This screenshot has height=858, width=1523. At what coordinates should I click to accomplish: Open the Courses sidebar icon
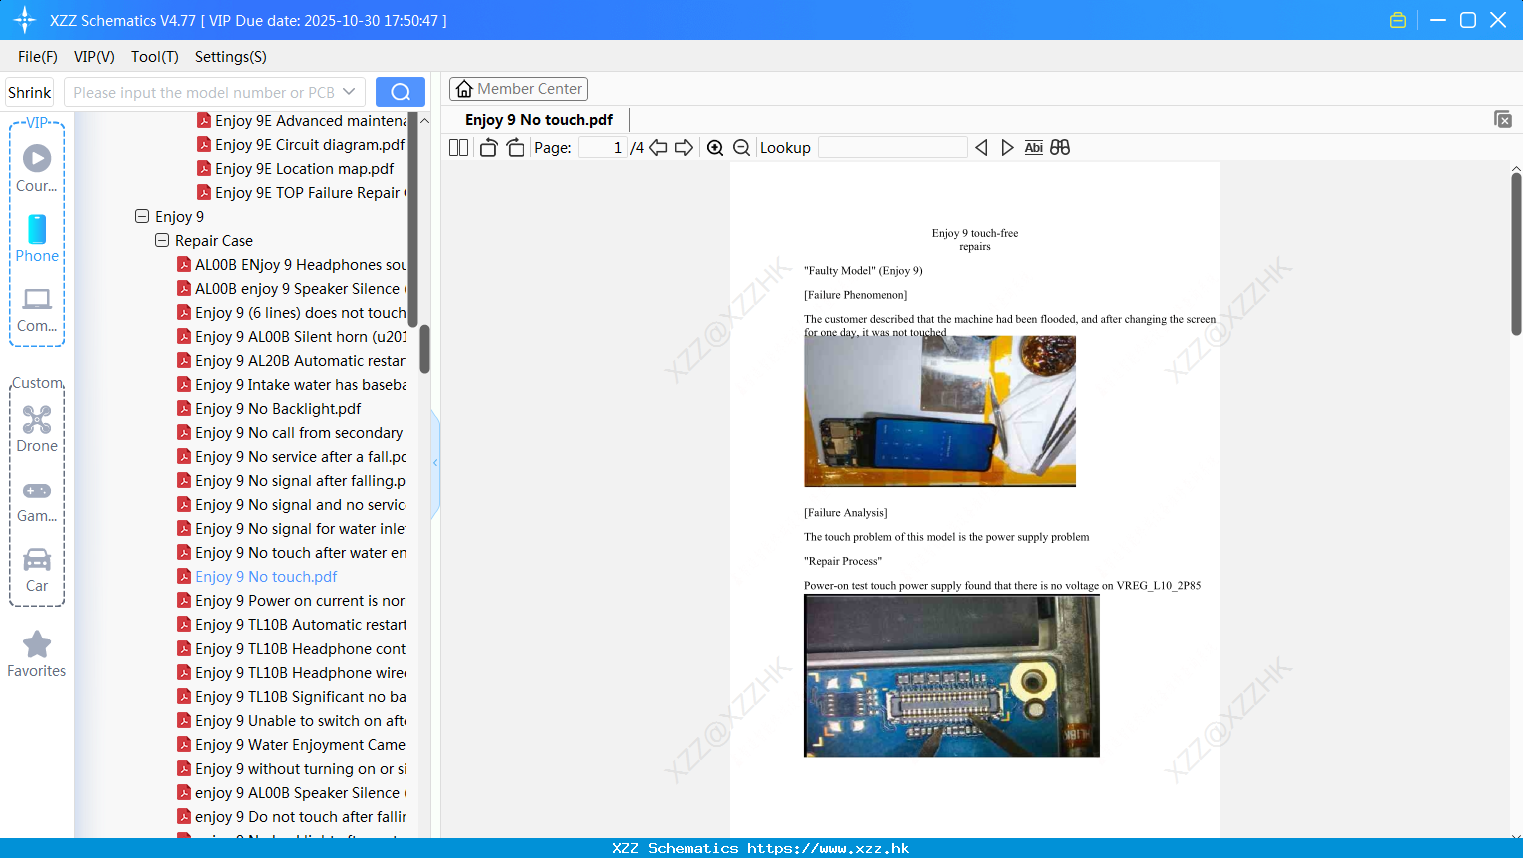pos(37,169)
